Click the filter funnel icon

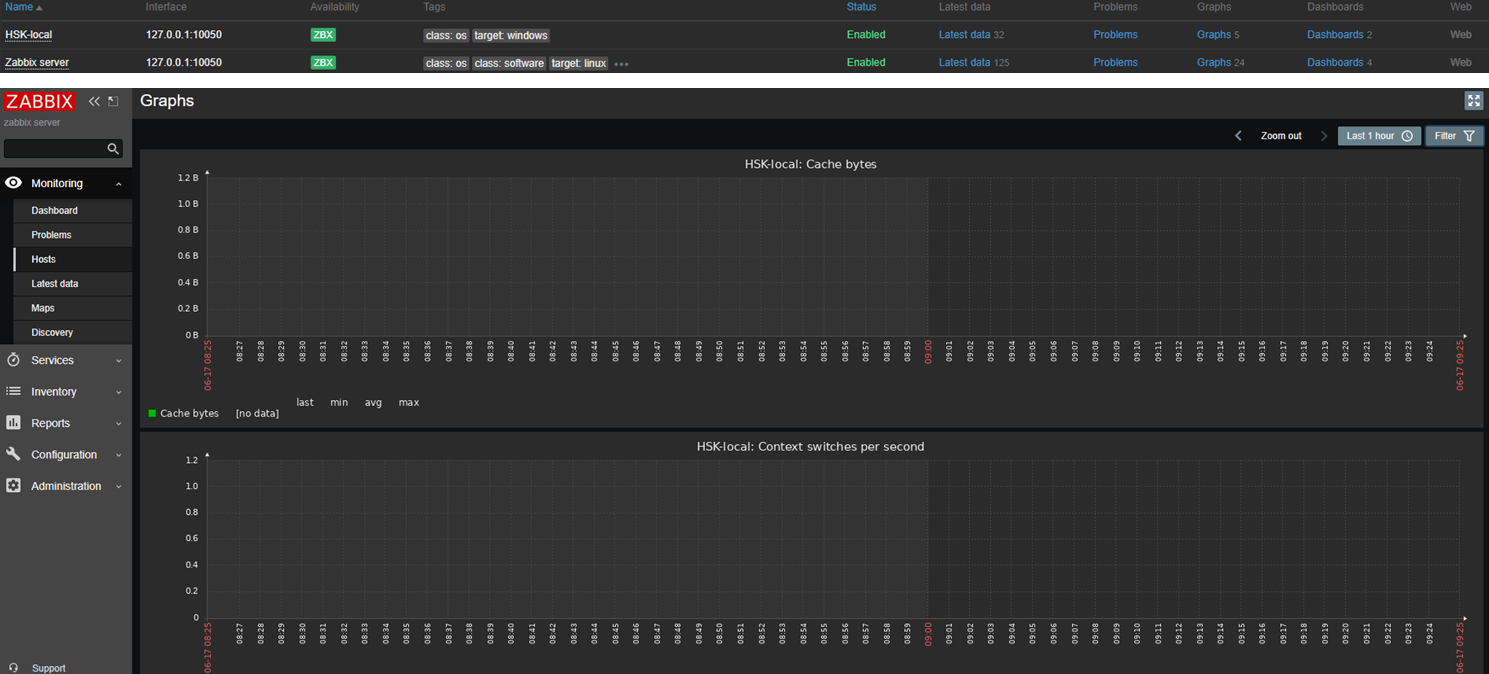point(1469,136)
